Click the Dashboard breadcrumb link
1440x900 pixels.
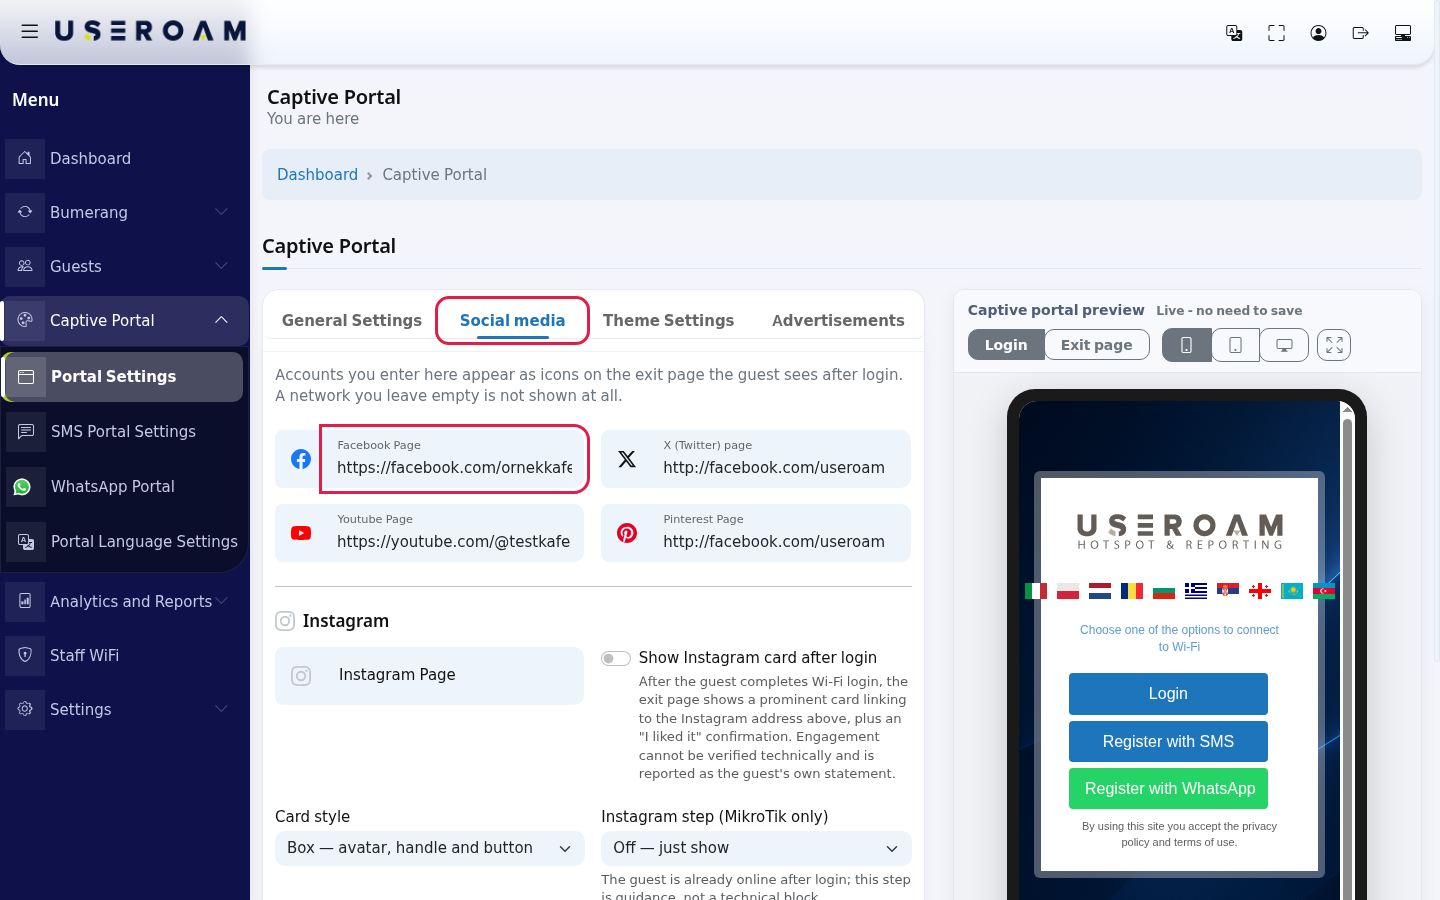[317, 175]
